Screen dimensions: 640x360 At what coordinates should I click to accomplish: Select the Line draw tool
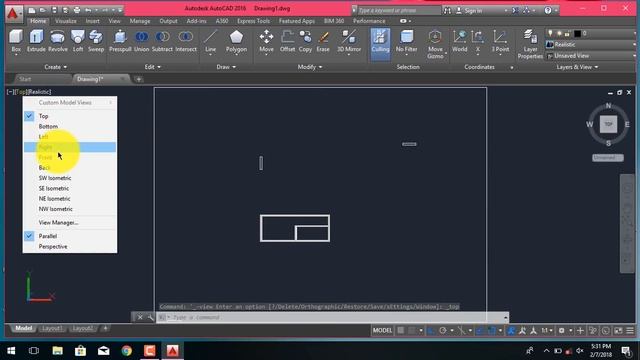tap(210, 41)
